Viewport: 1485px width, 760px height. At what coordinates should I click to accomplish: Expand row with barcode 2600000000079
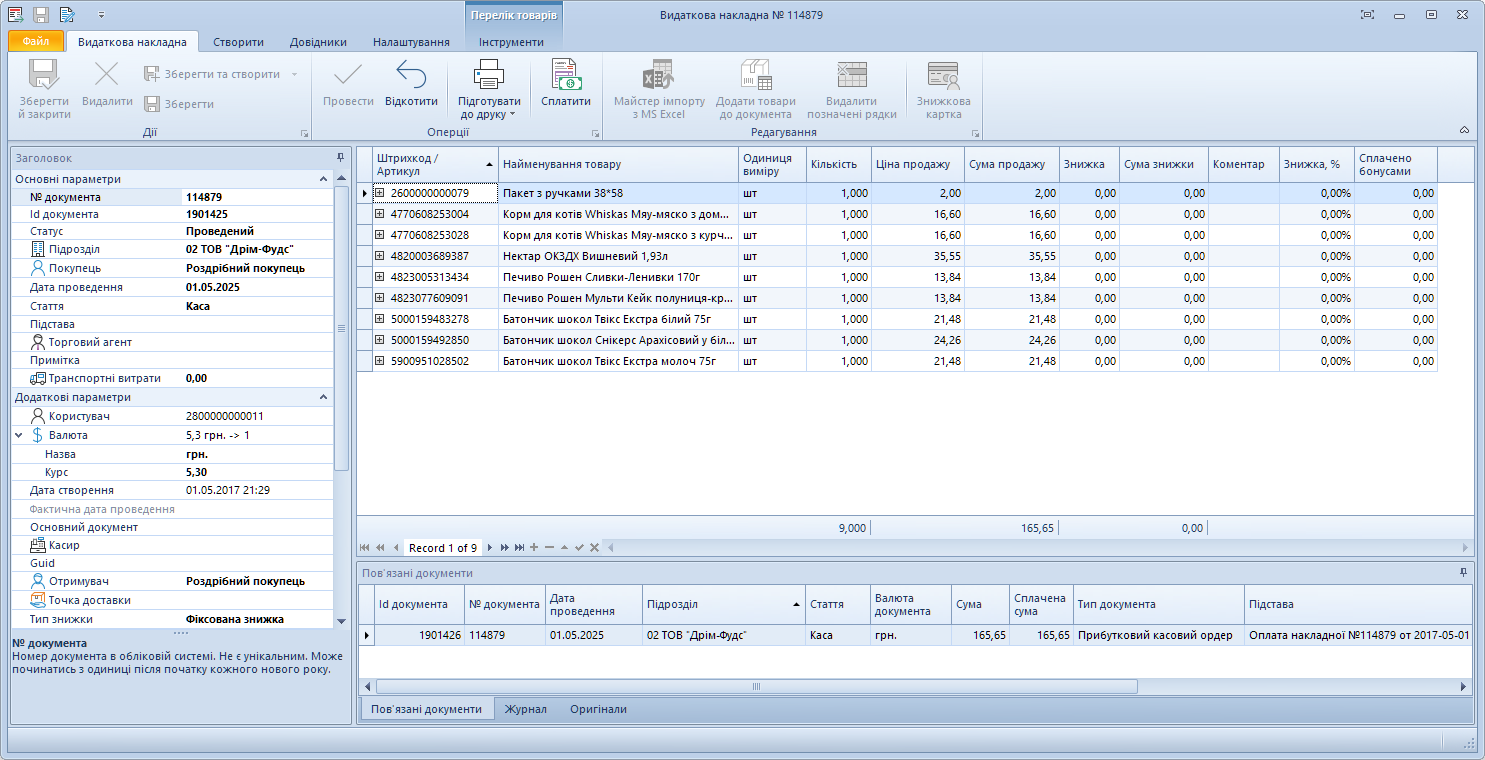tap(380, 193)
